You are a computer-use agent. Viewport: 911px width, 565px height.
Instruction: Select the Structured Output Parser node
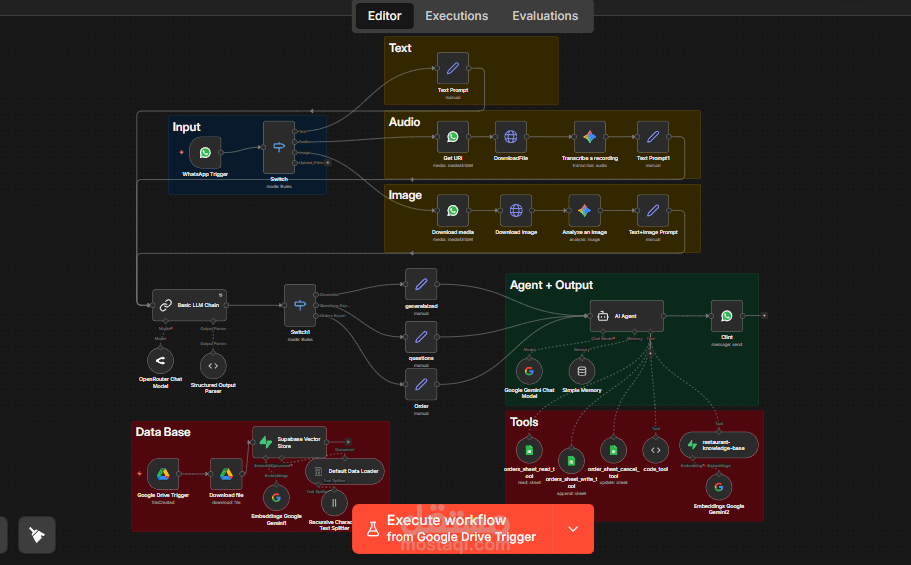213,366
